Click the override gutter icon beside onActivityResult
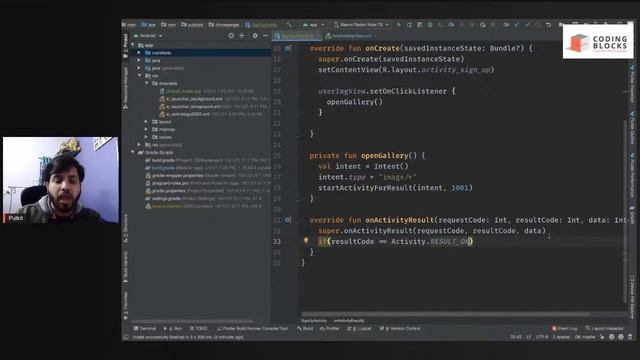640x360 pixels. click(288, 220)
